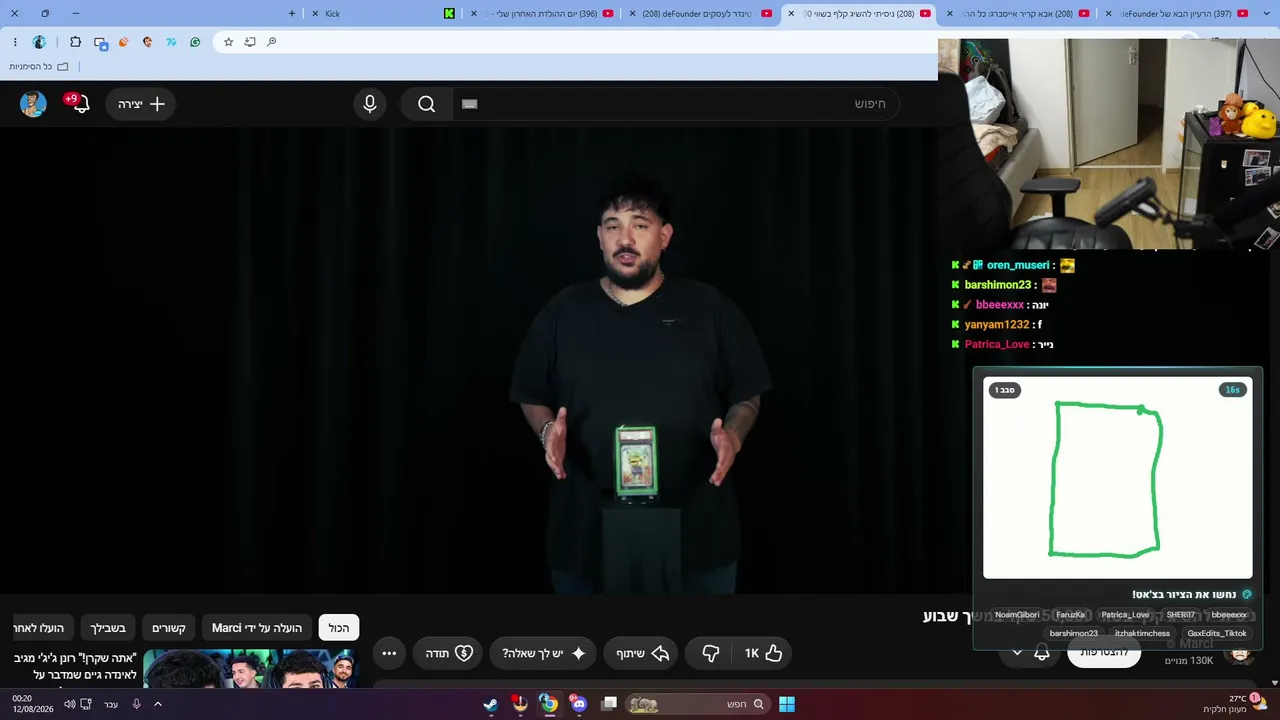
Task: Click the שיתוף share button
Action: click(640, 653)
